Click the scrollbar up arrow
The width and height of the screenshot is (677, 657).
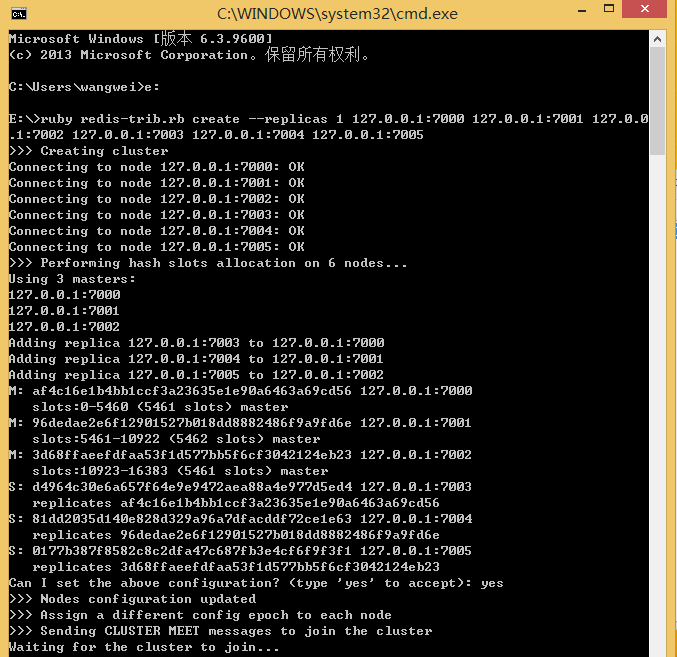click(x=658, y=39)
